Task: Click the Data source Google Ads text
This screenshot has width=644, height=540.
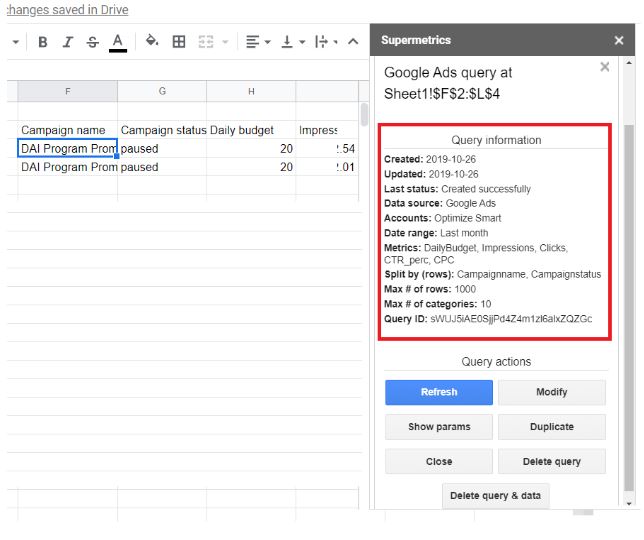Action: 440,203
